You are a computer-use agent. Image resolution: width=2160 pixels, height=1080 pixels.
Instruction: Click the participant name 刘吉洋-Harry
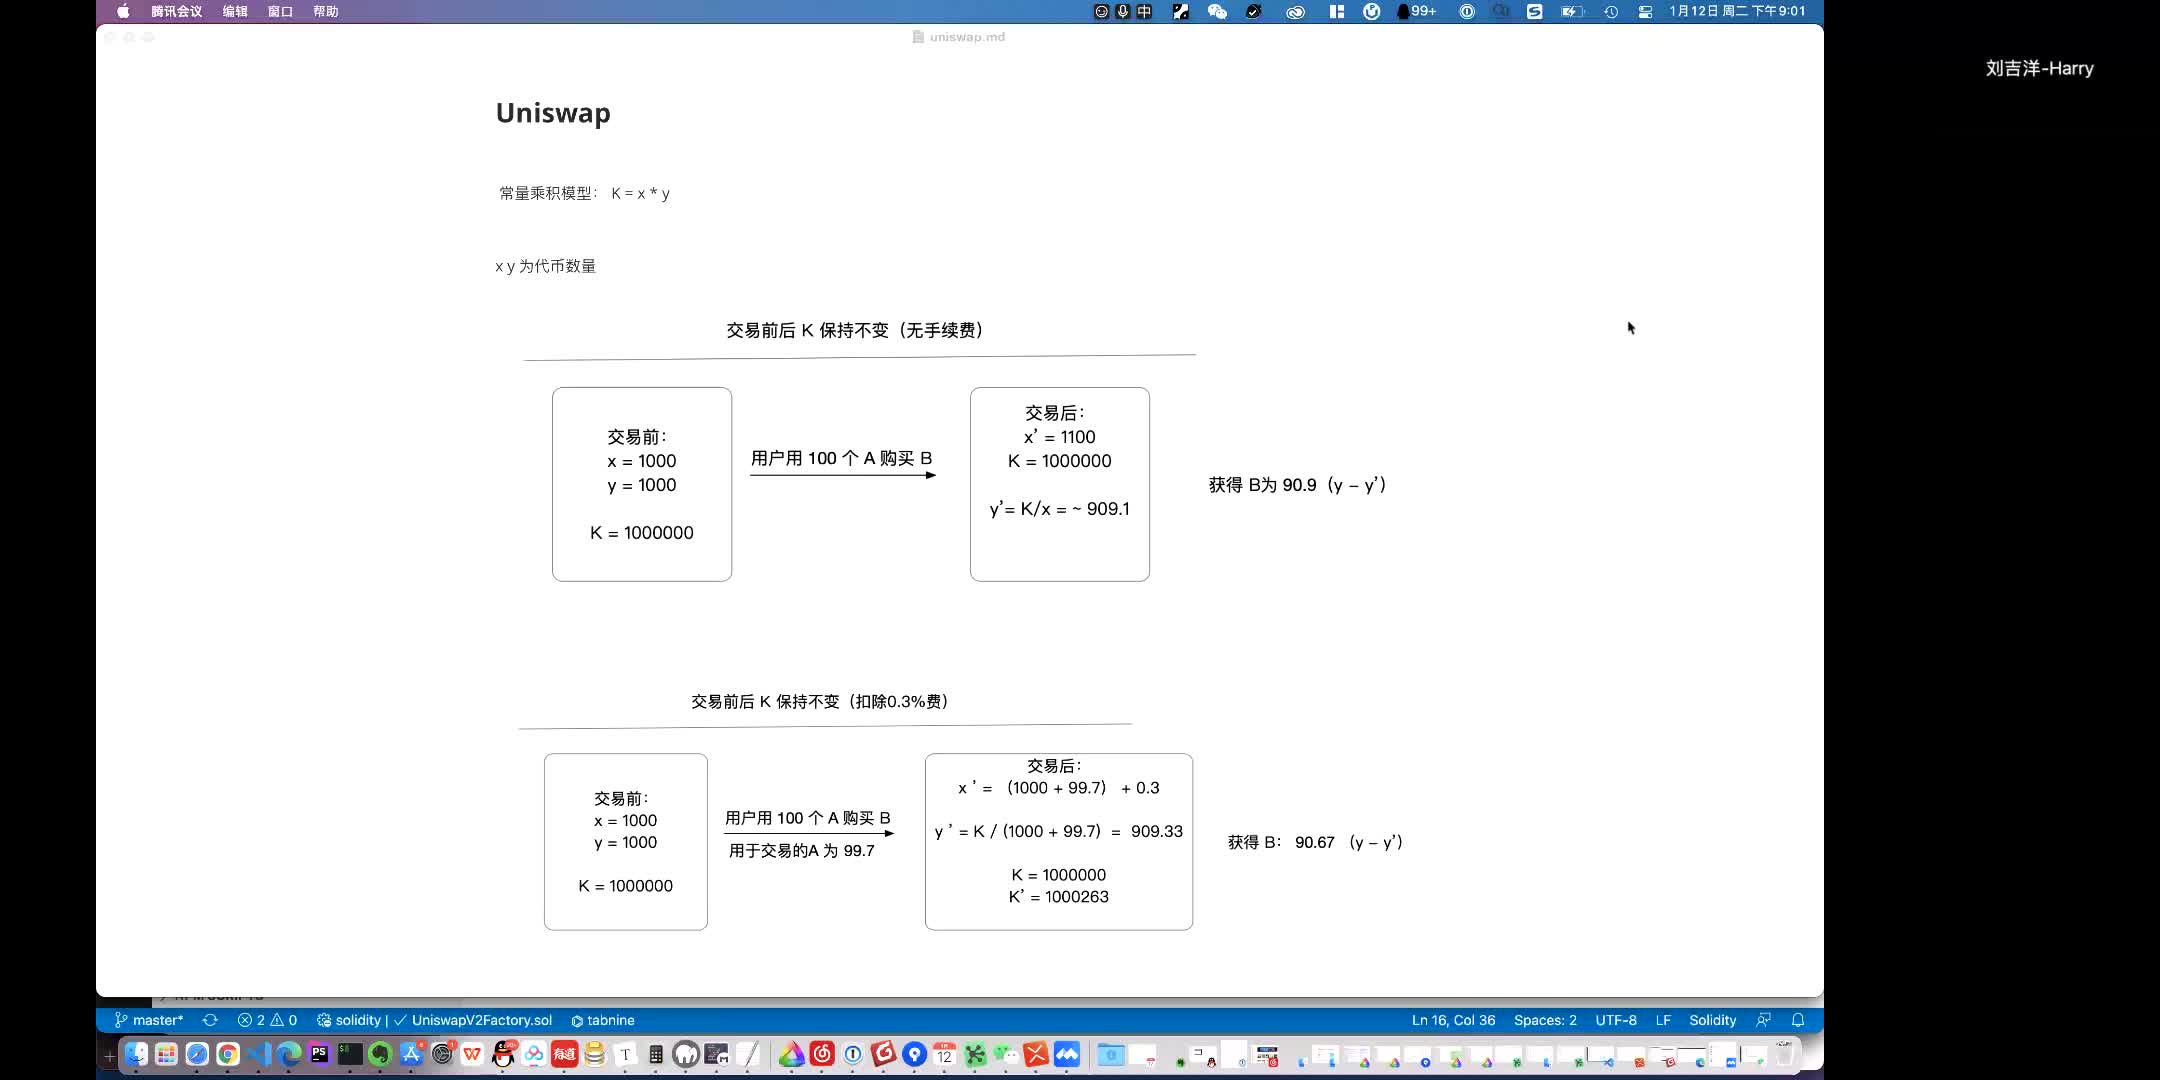click(x=2039, y=68)
